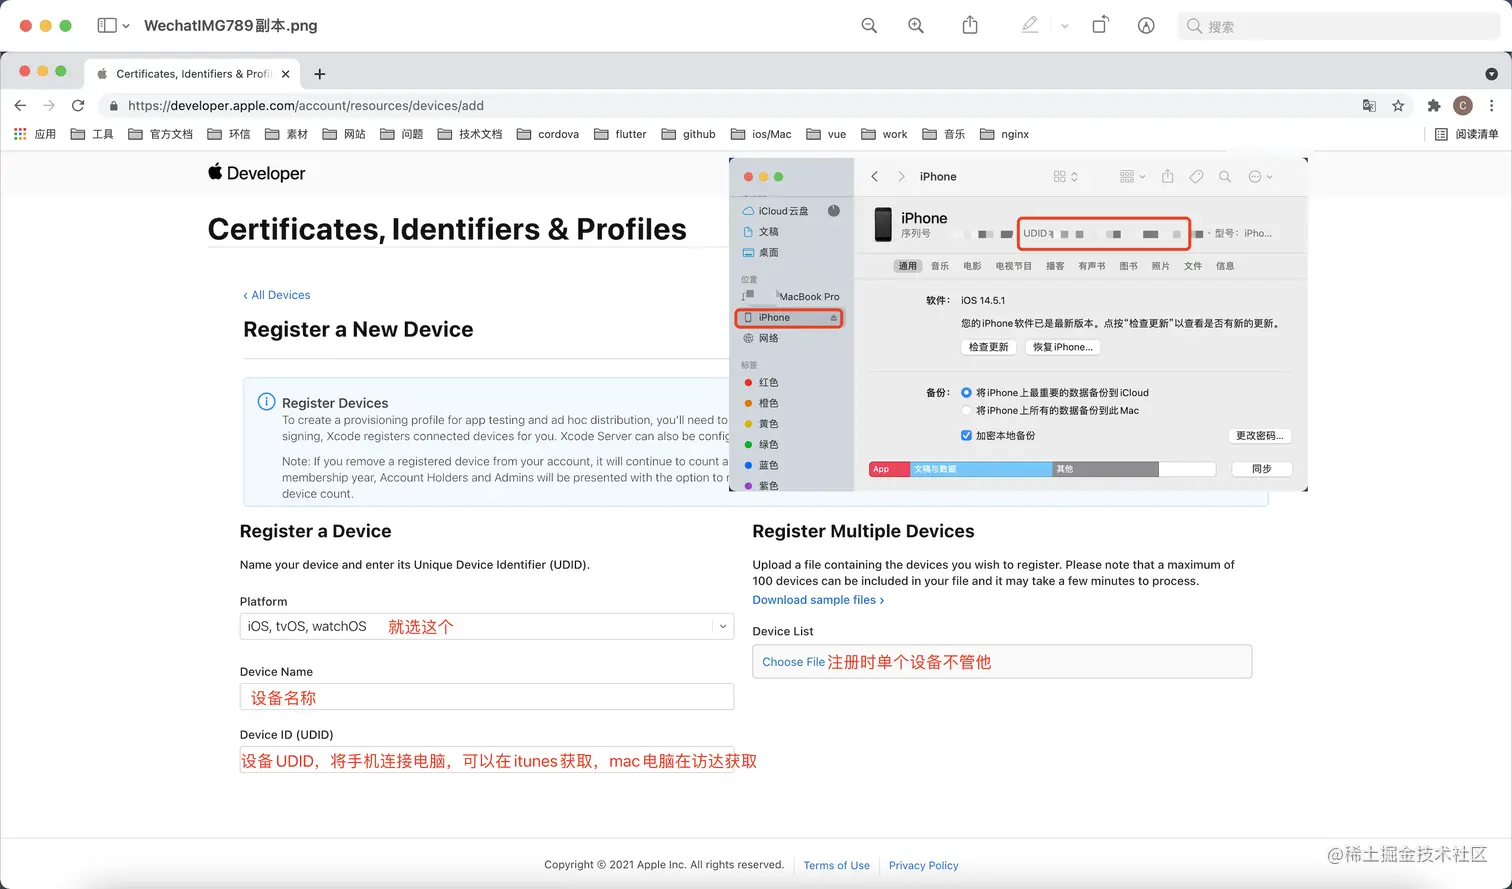Select iCloud云盘 in Finder sidebar
1512x889 pixels.
click(x=783, y=211)
